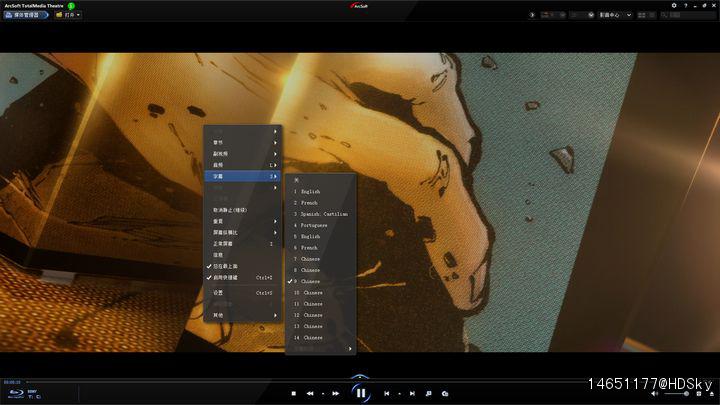Screen dimensions: 720x405
Task: Click the green info badge beside app title
Action: pos(71,6)
